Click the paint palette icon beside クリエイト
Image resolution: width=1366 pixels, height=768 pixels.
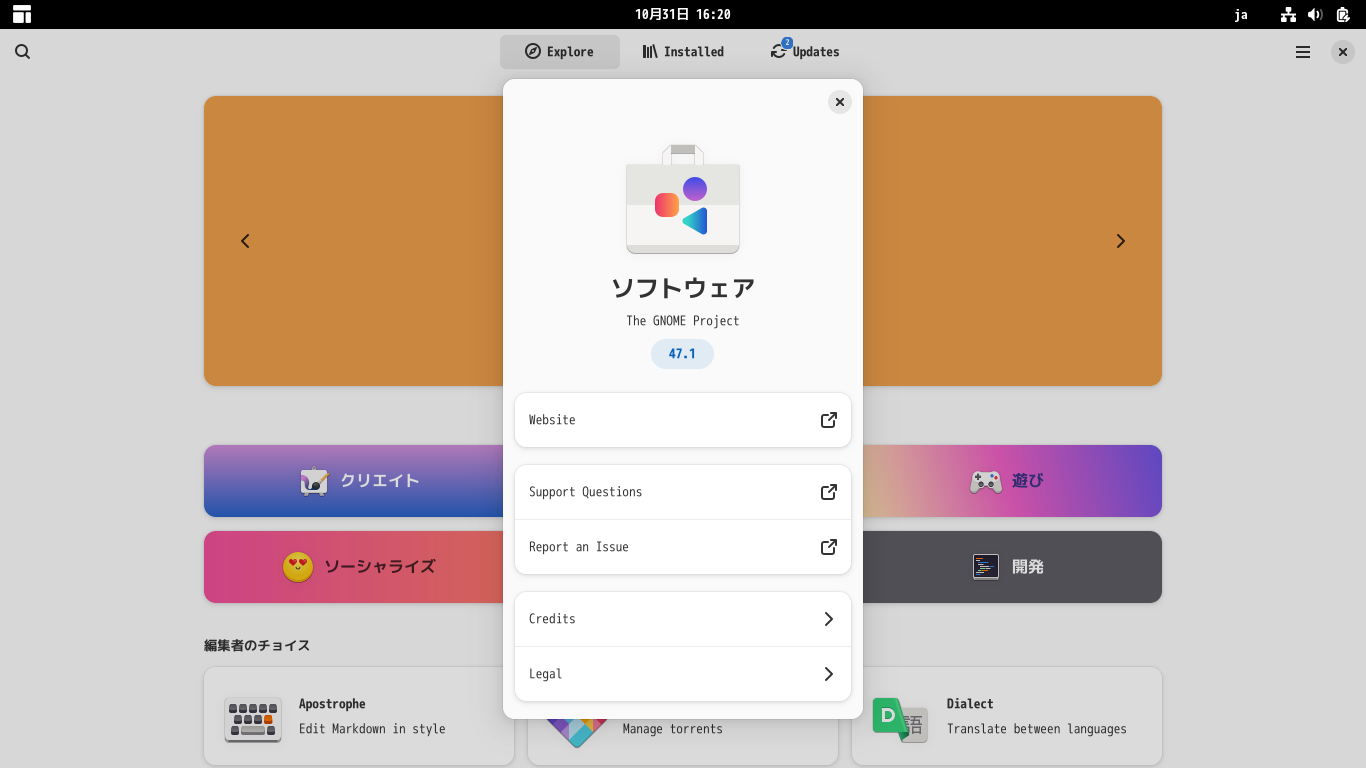click(x=315, y=481)
